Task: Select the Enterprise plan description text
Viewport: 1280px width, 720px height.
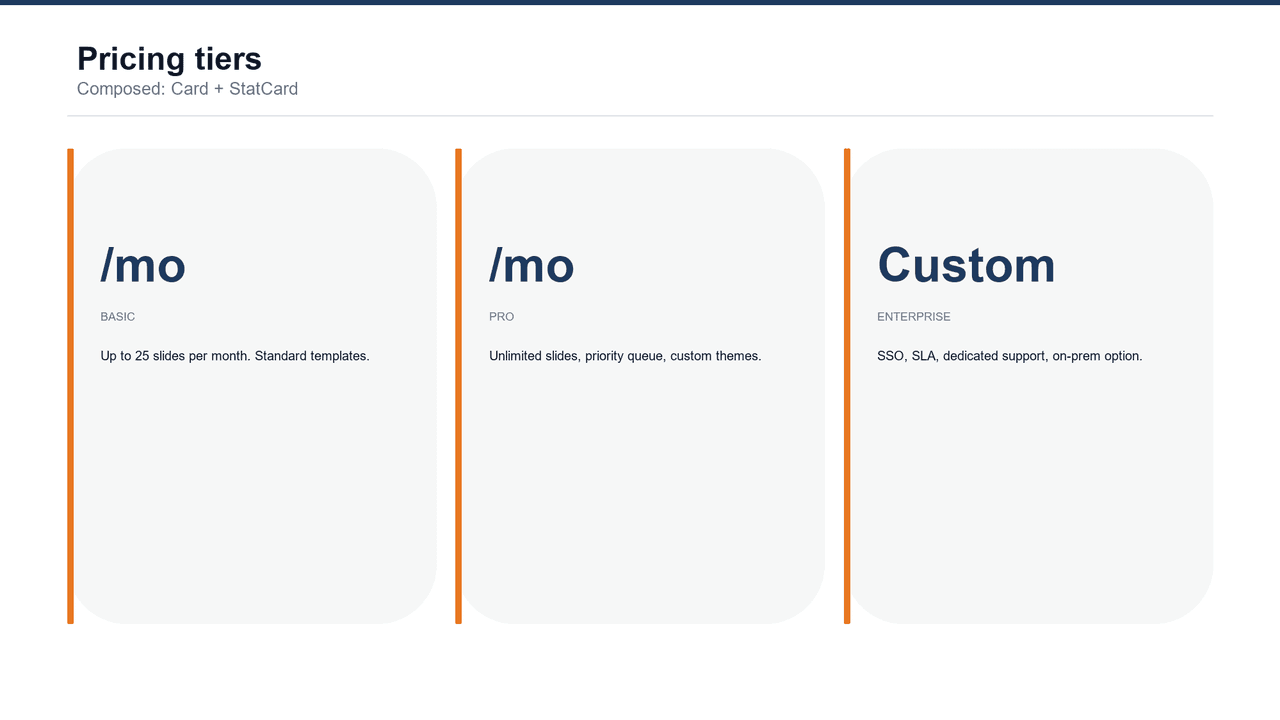Action: point(1009,355)
